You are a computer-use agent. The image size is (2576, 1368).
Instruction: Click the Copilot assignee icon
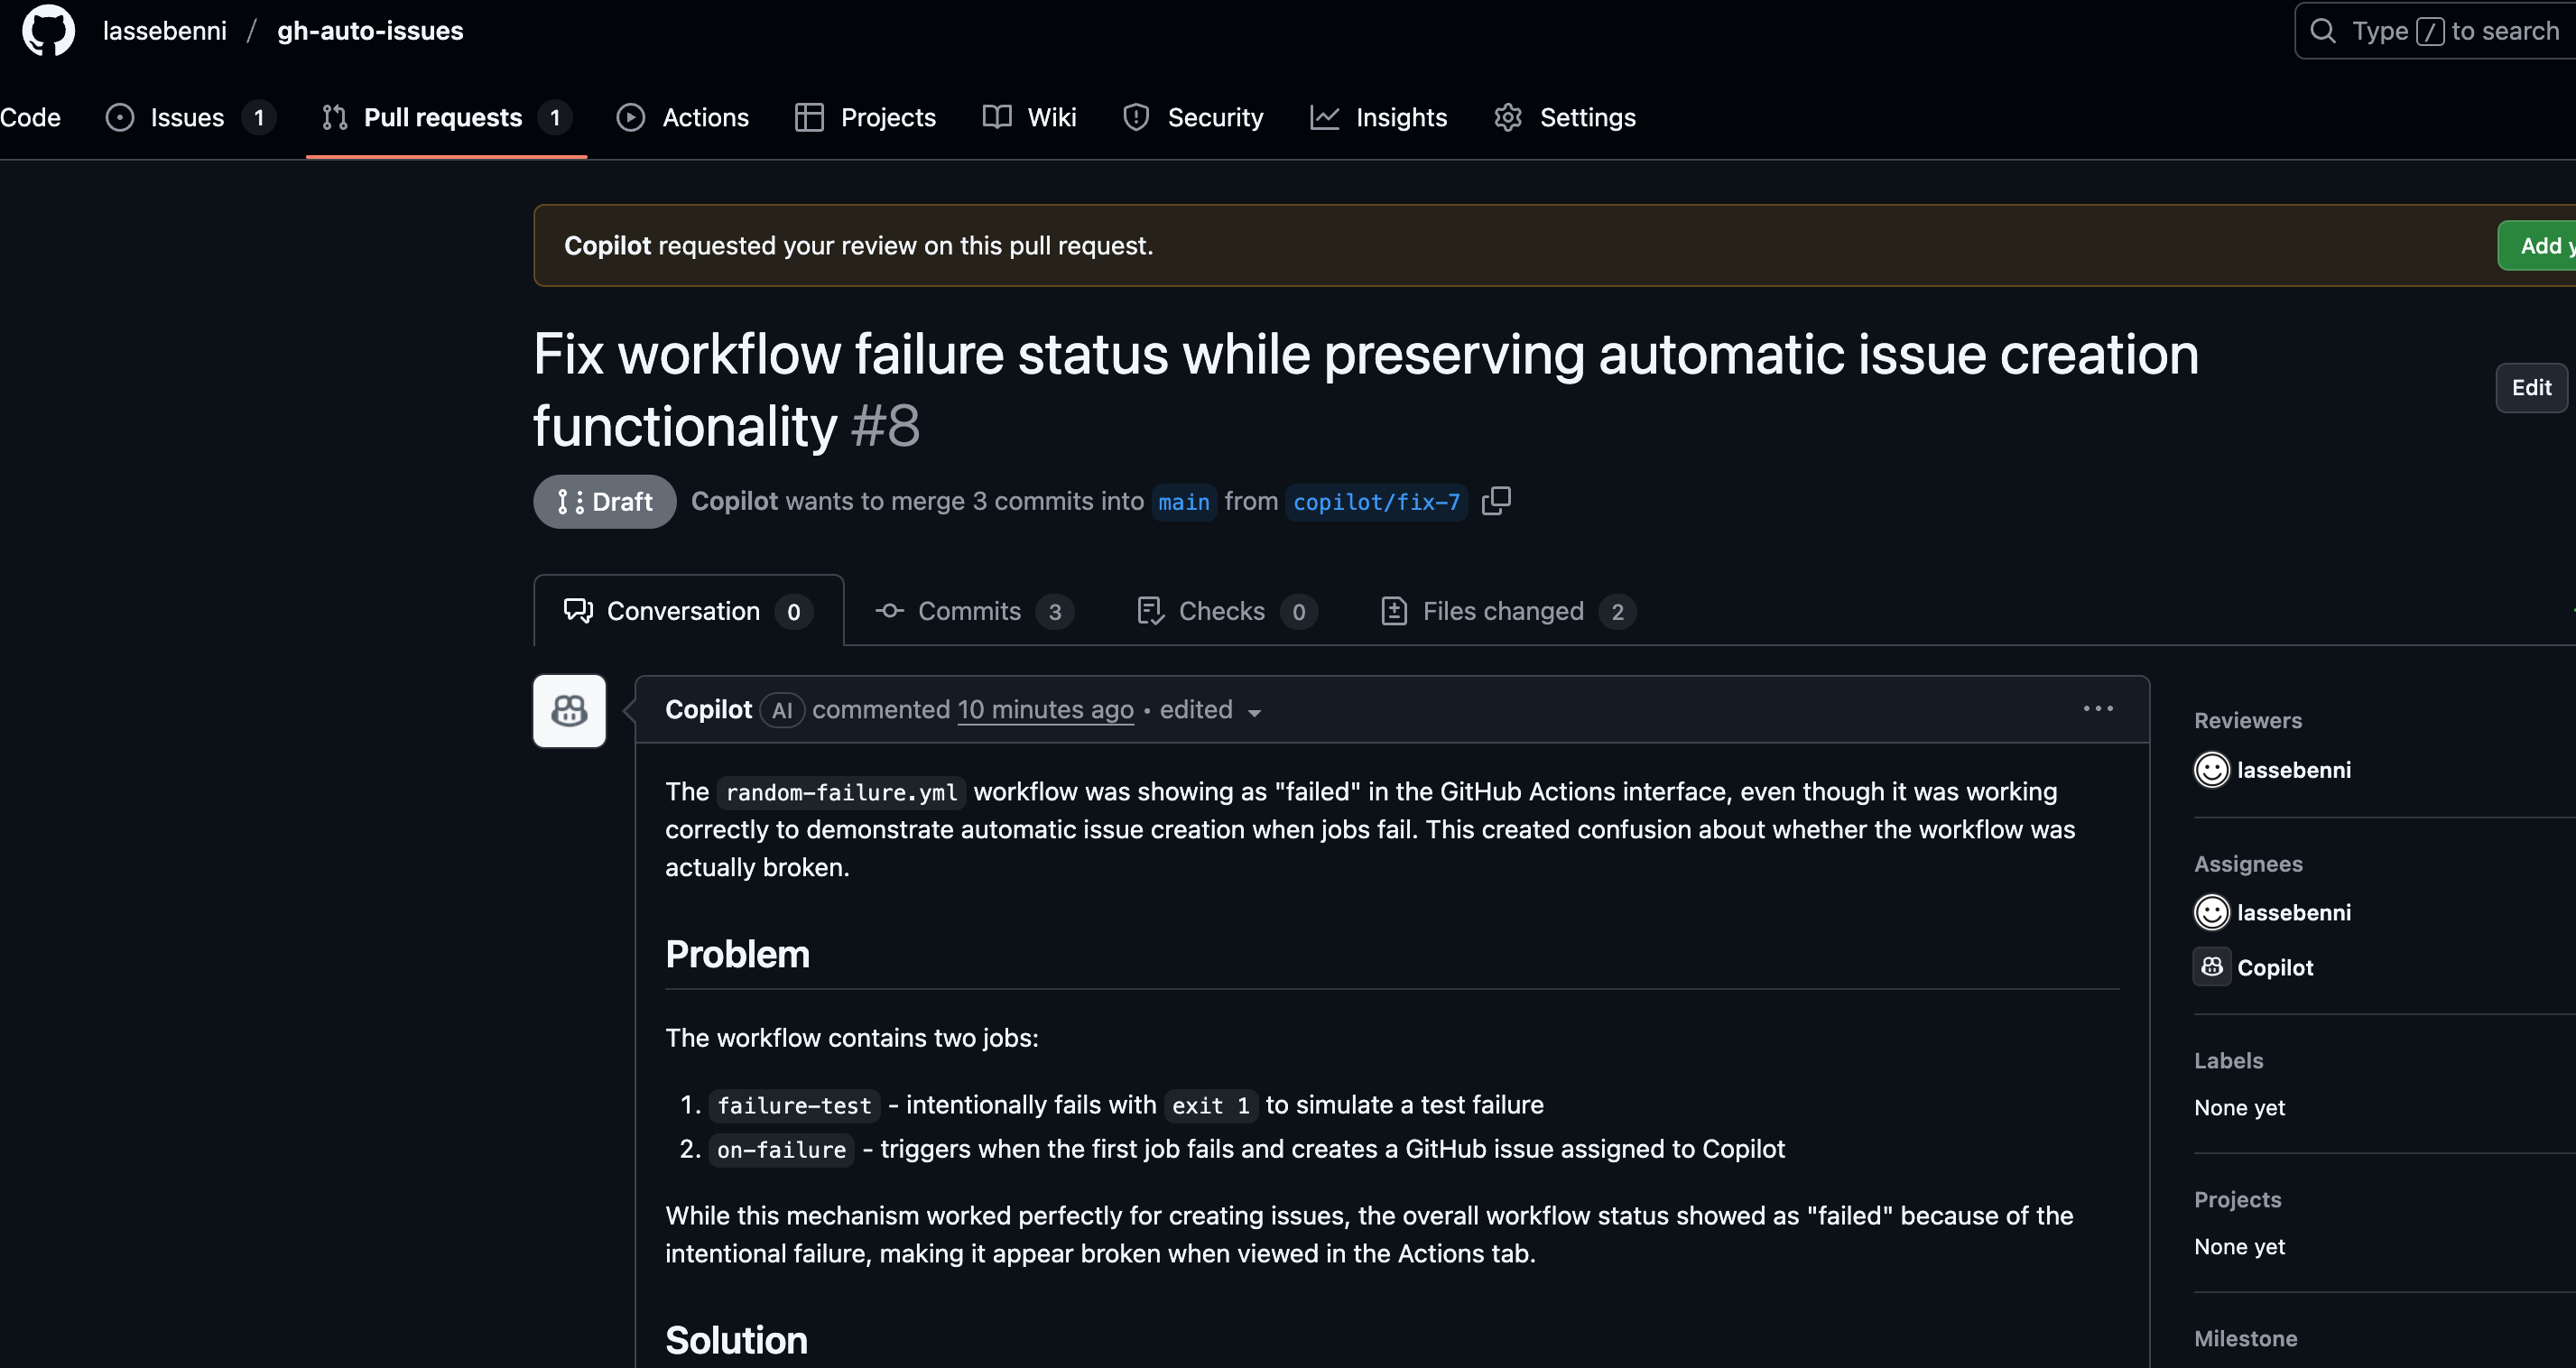click(x=2211, y=967)
